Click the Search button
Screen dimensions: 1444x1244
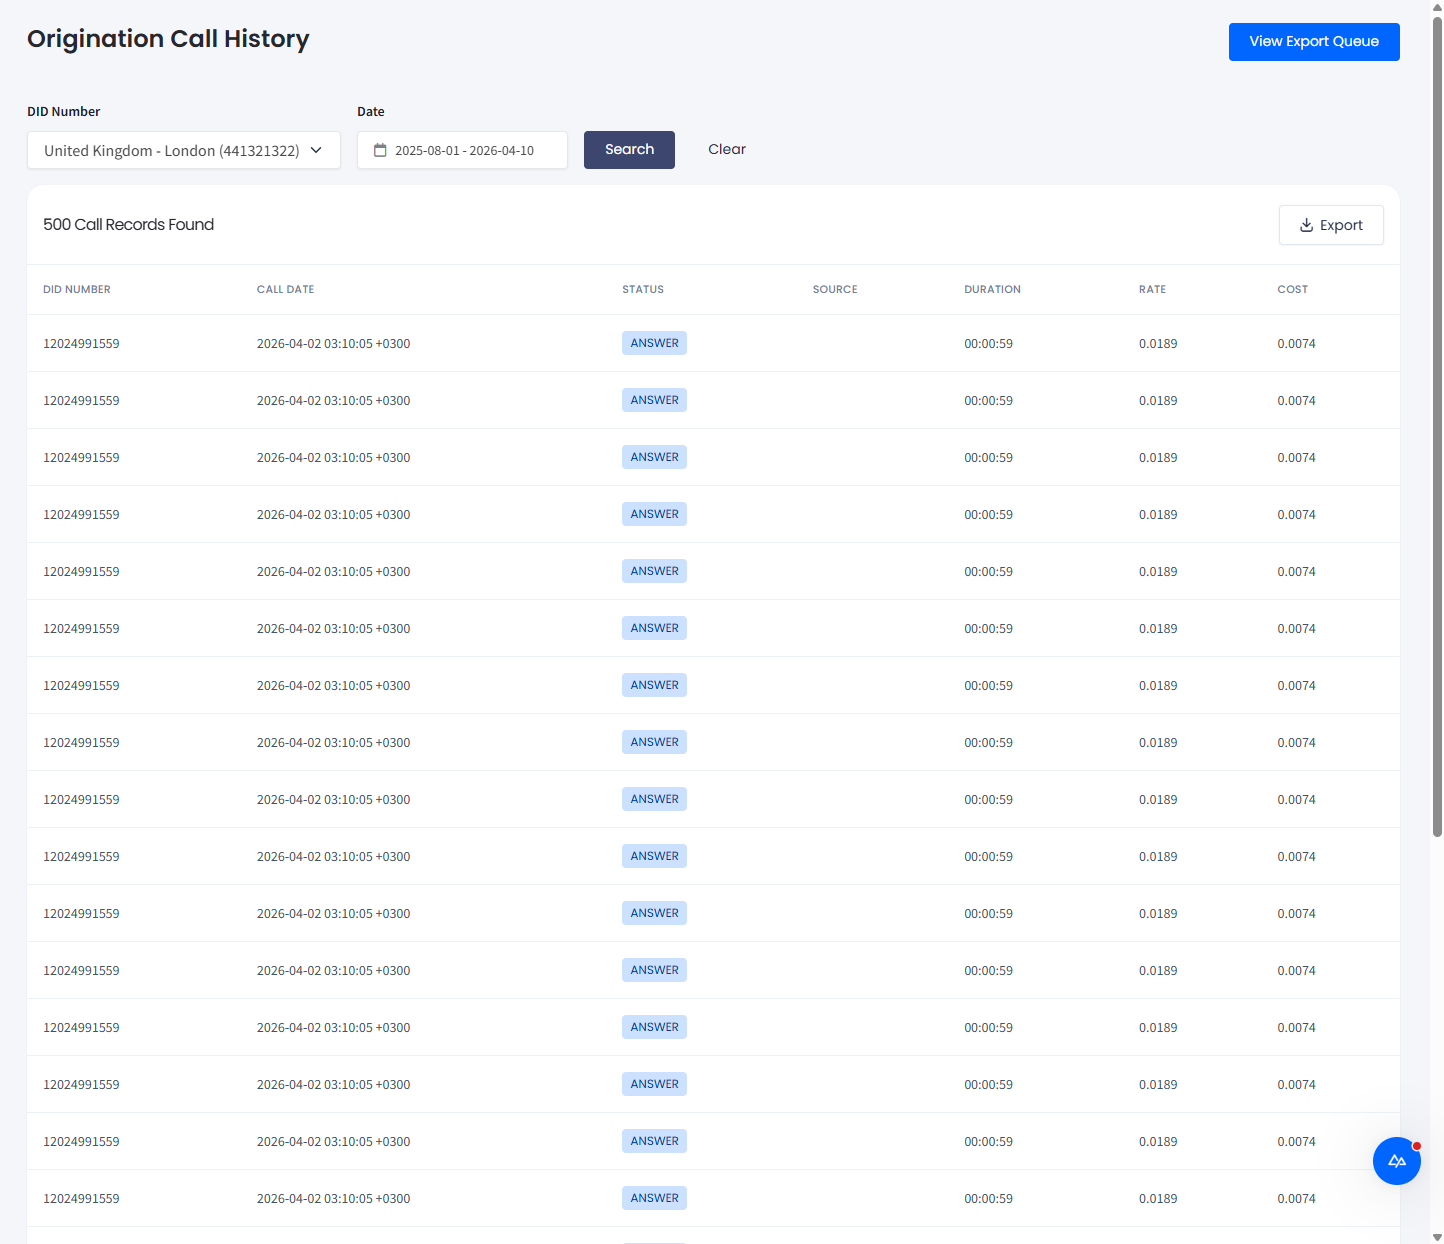[629, 150]
